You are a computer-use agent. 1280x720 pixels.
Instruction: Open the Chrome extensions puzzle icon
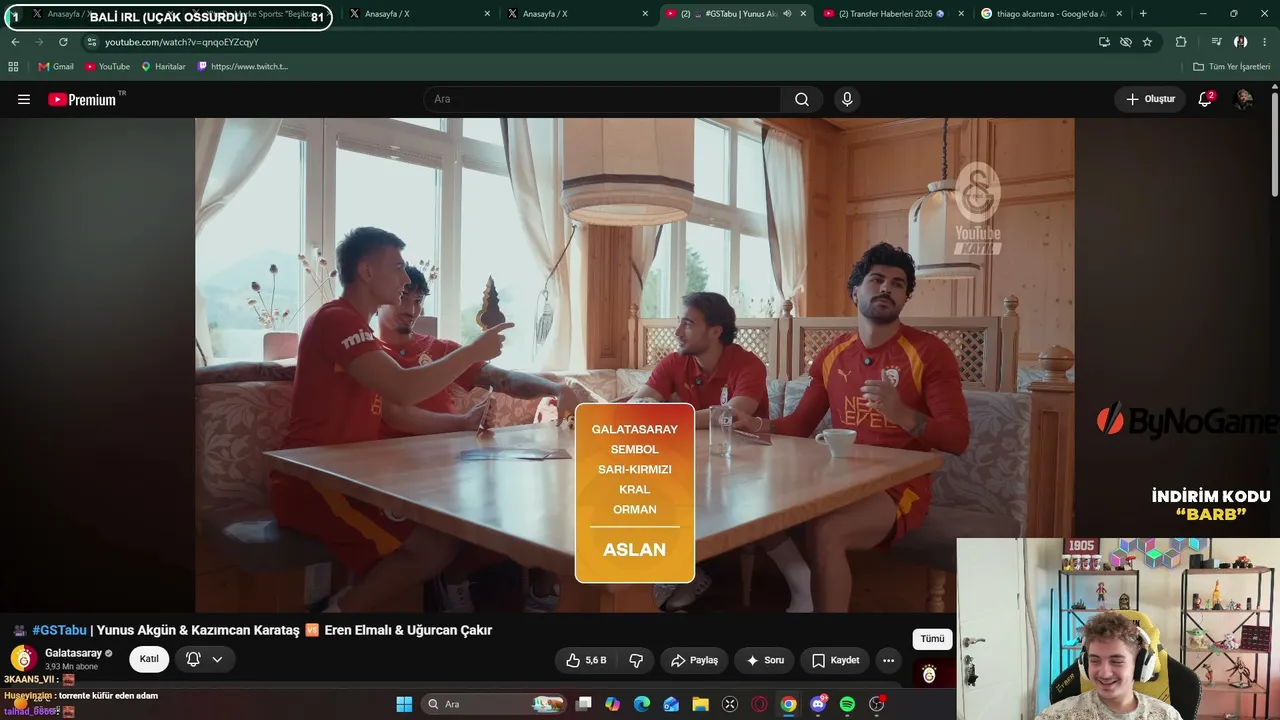click(1181, 42)
